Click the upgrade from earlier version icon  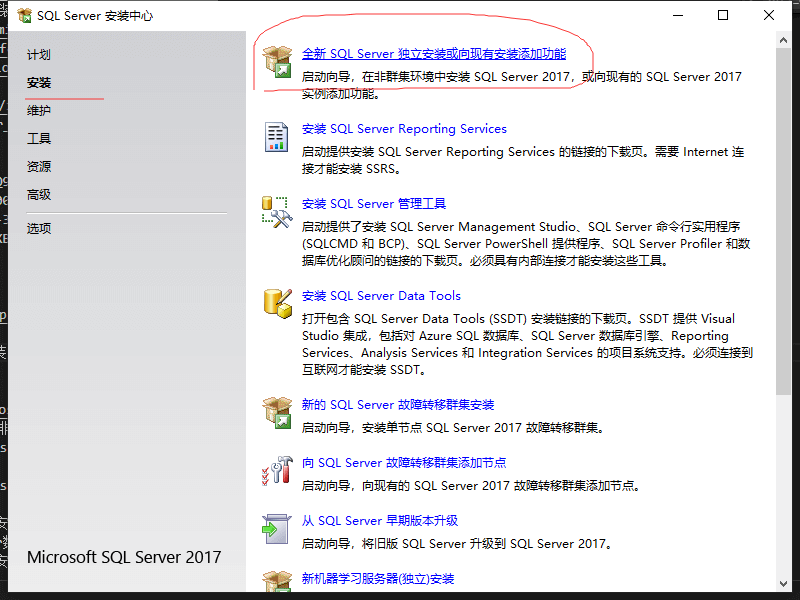276,529
